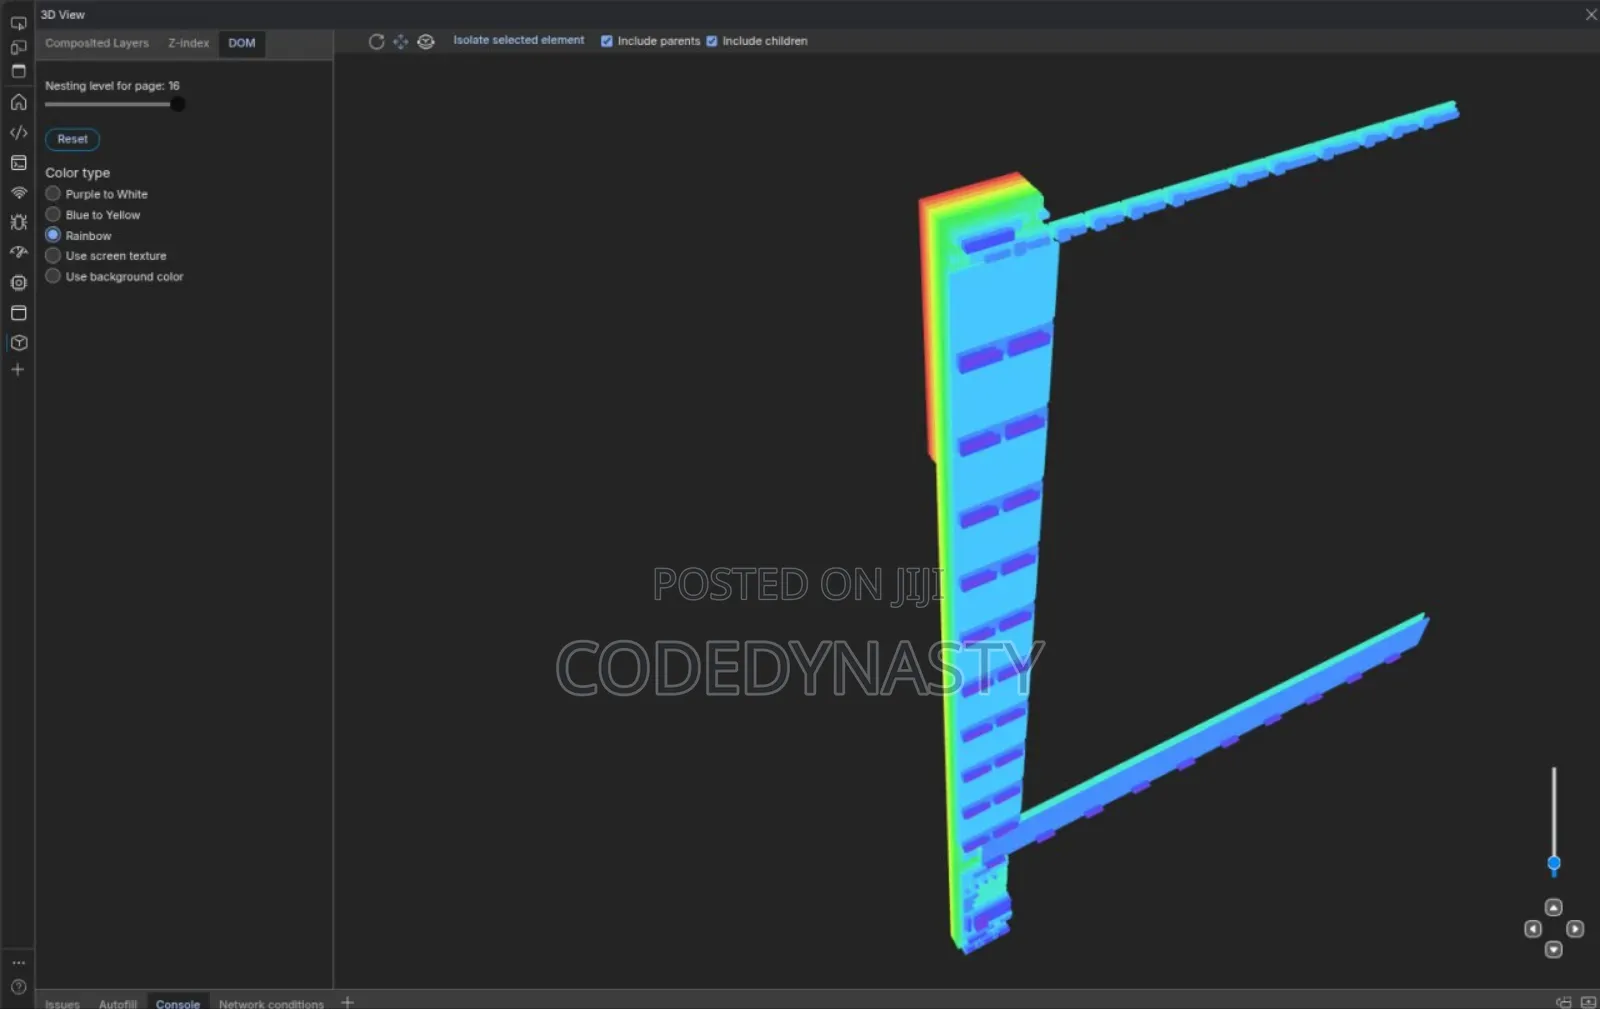Open the Console drawer tab
Screen dimensions: 1600x1009
coord(178,1003)
